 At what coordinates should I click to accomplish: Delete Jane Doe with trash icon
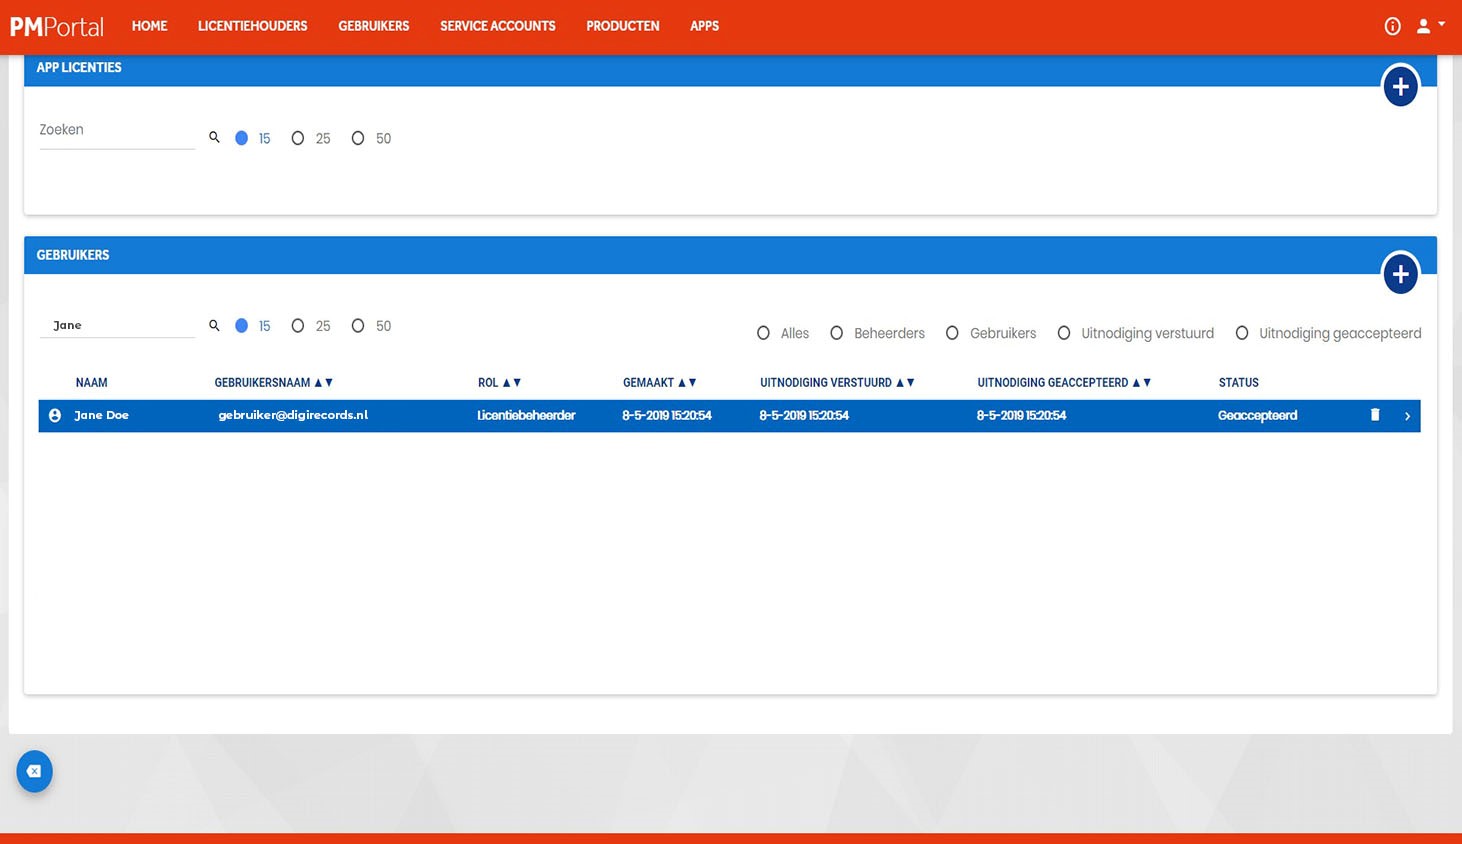[x=1375, y=415]
